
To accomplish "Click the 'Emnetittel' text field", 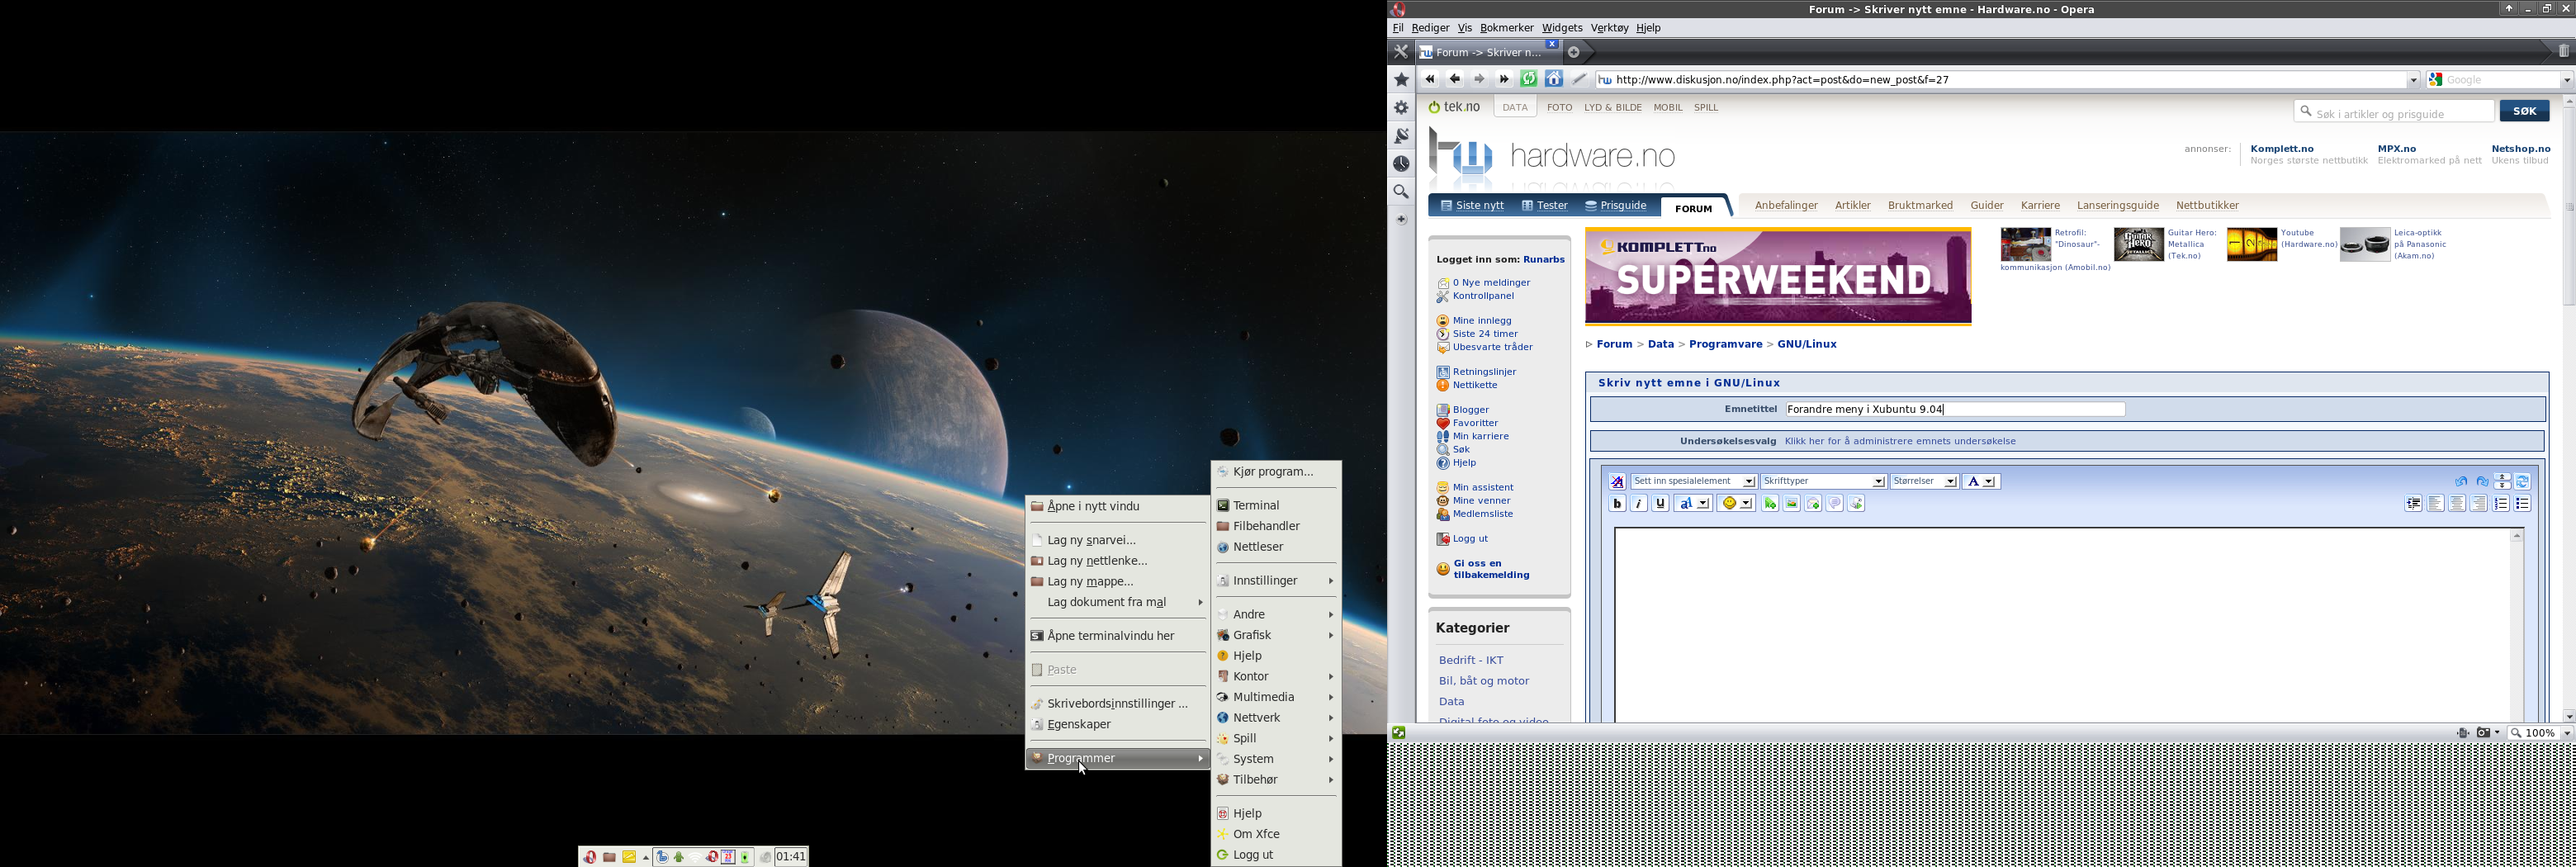I will tap(1954, 409).
